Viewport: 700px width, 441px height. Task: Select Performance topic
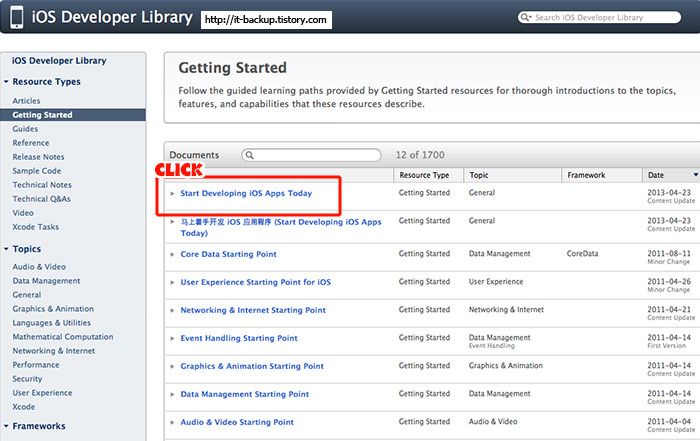click(x=36, y=365)
